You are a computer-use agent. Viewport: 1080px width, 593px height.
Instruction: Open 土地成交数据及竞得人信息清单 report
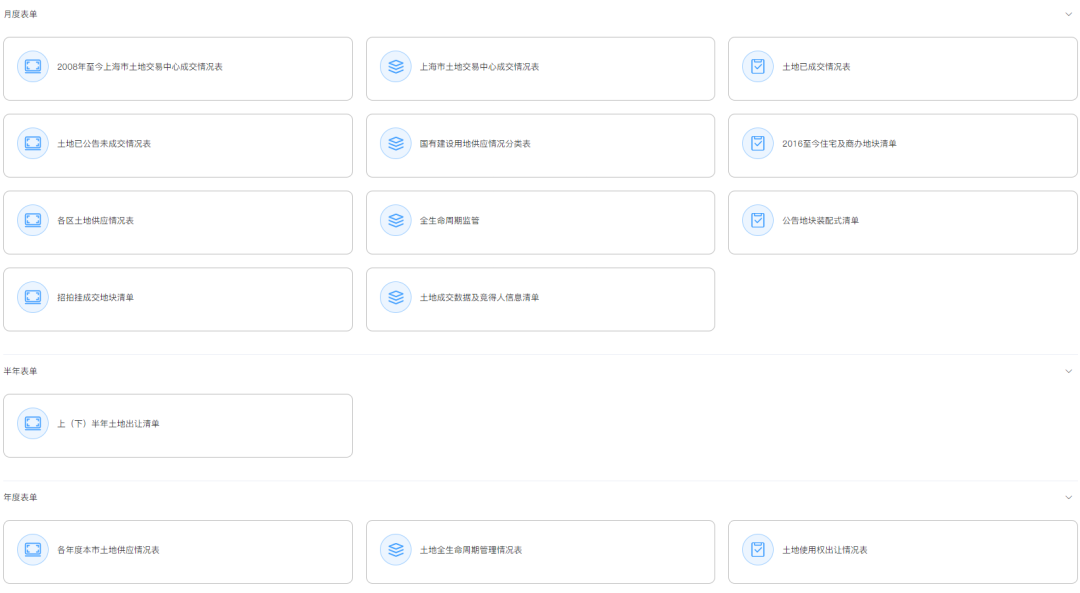[x=540, y=298]
